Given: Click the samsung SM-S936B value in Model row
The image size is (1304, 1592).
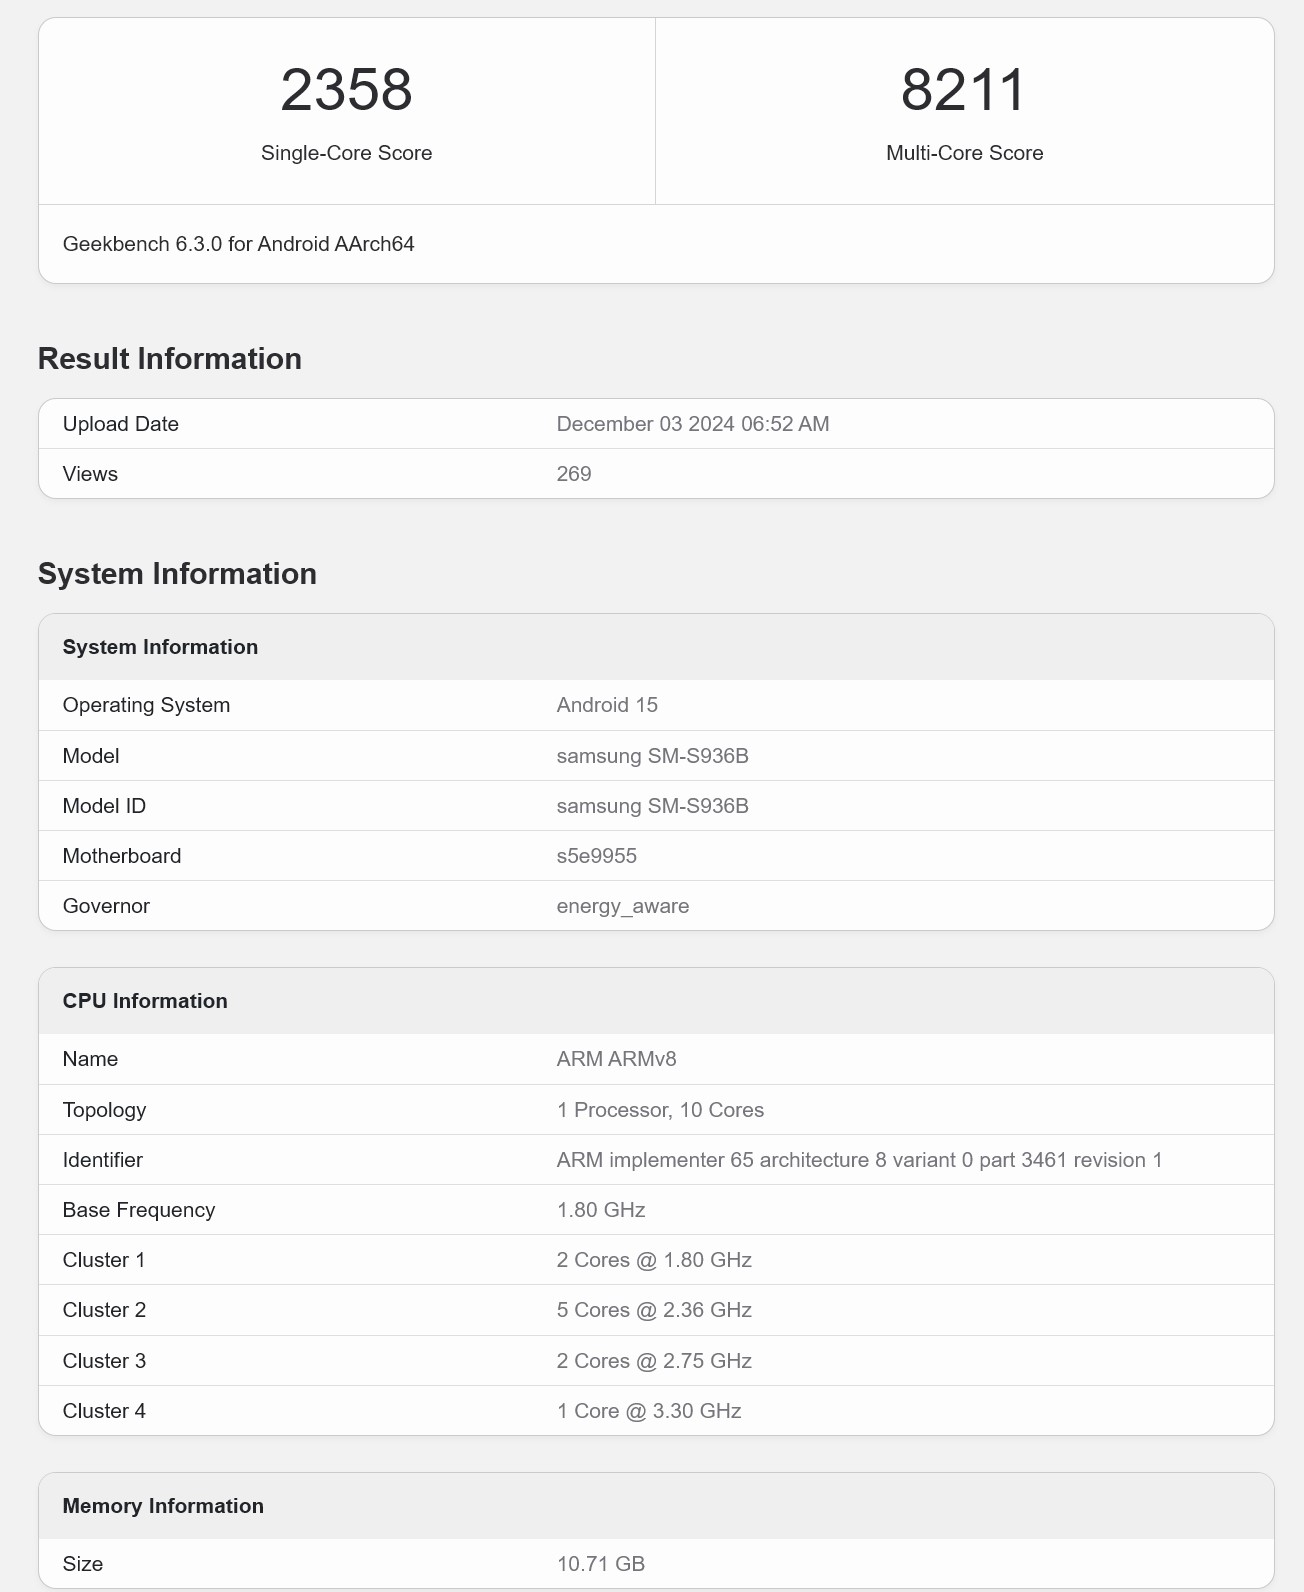Looking at the screenshot, I should tap(652, 756).
